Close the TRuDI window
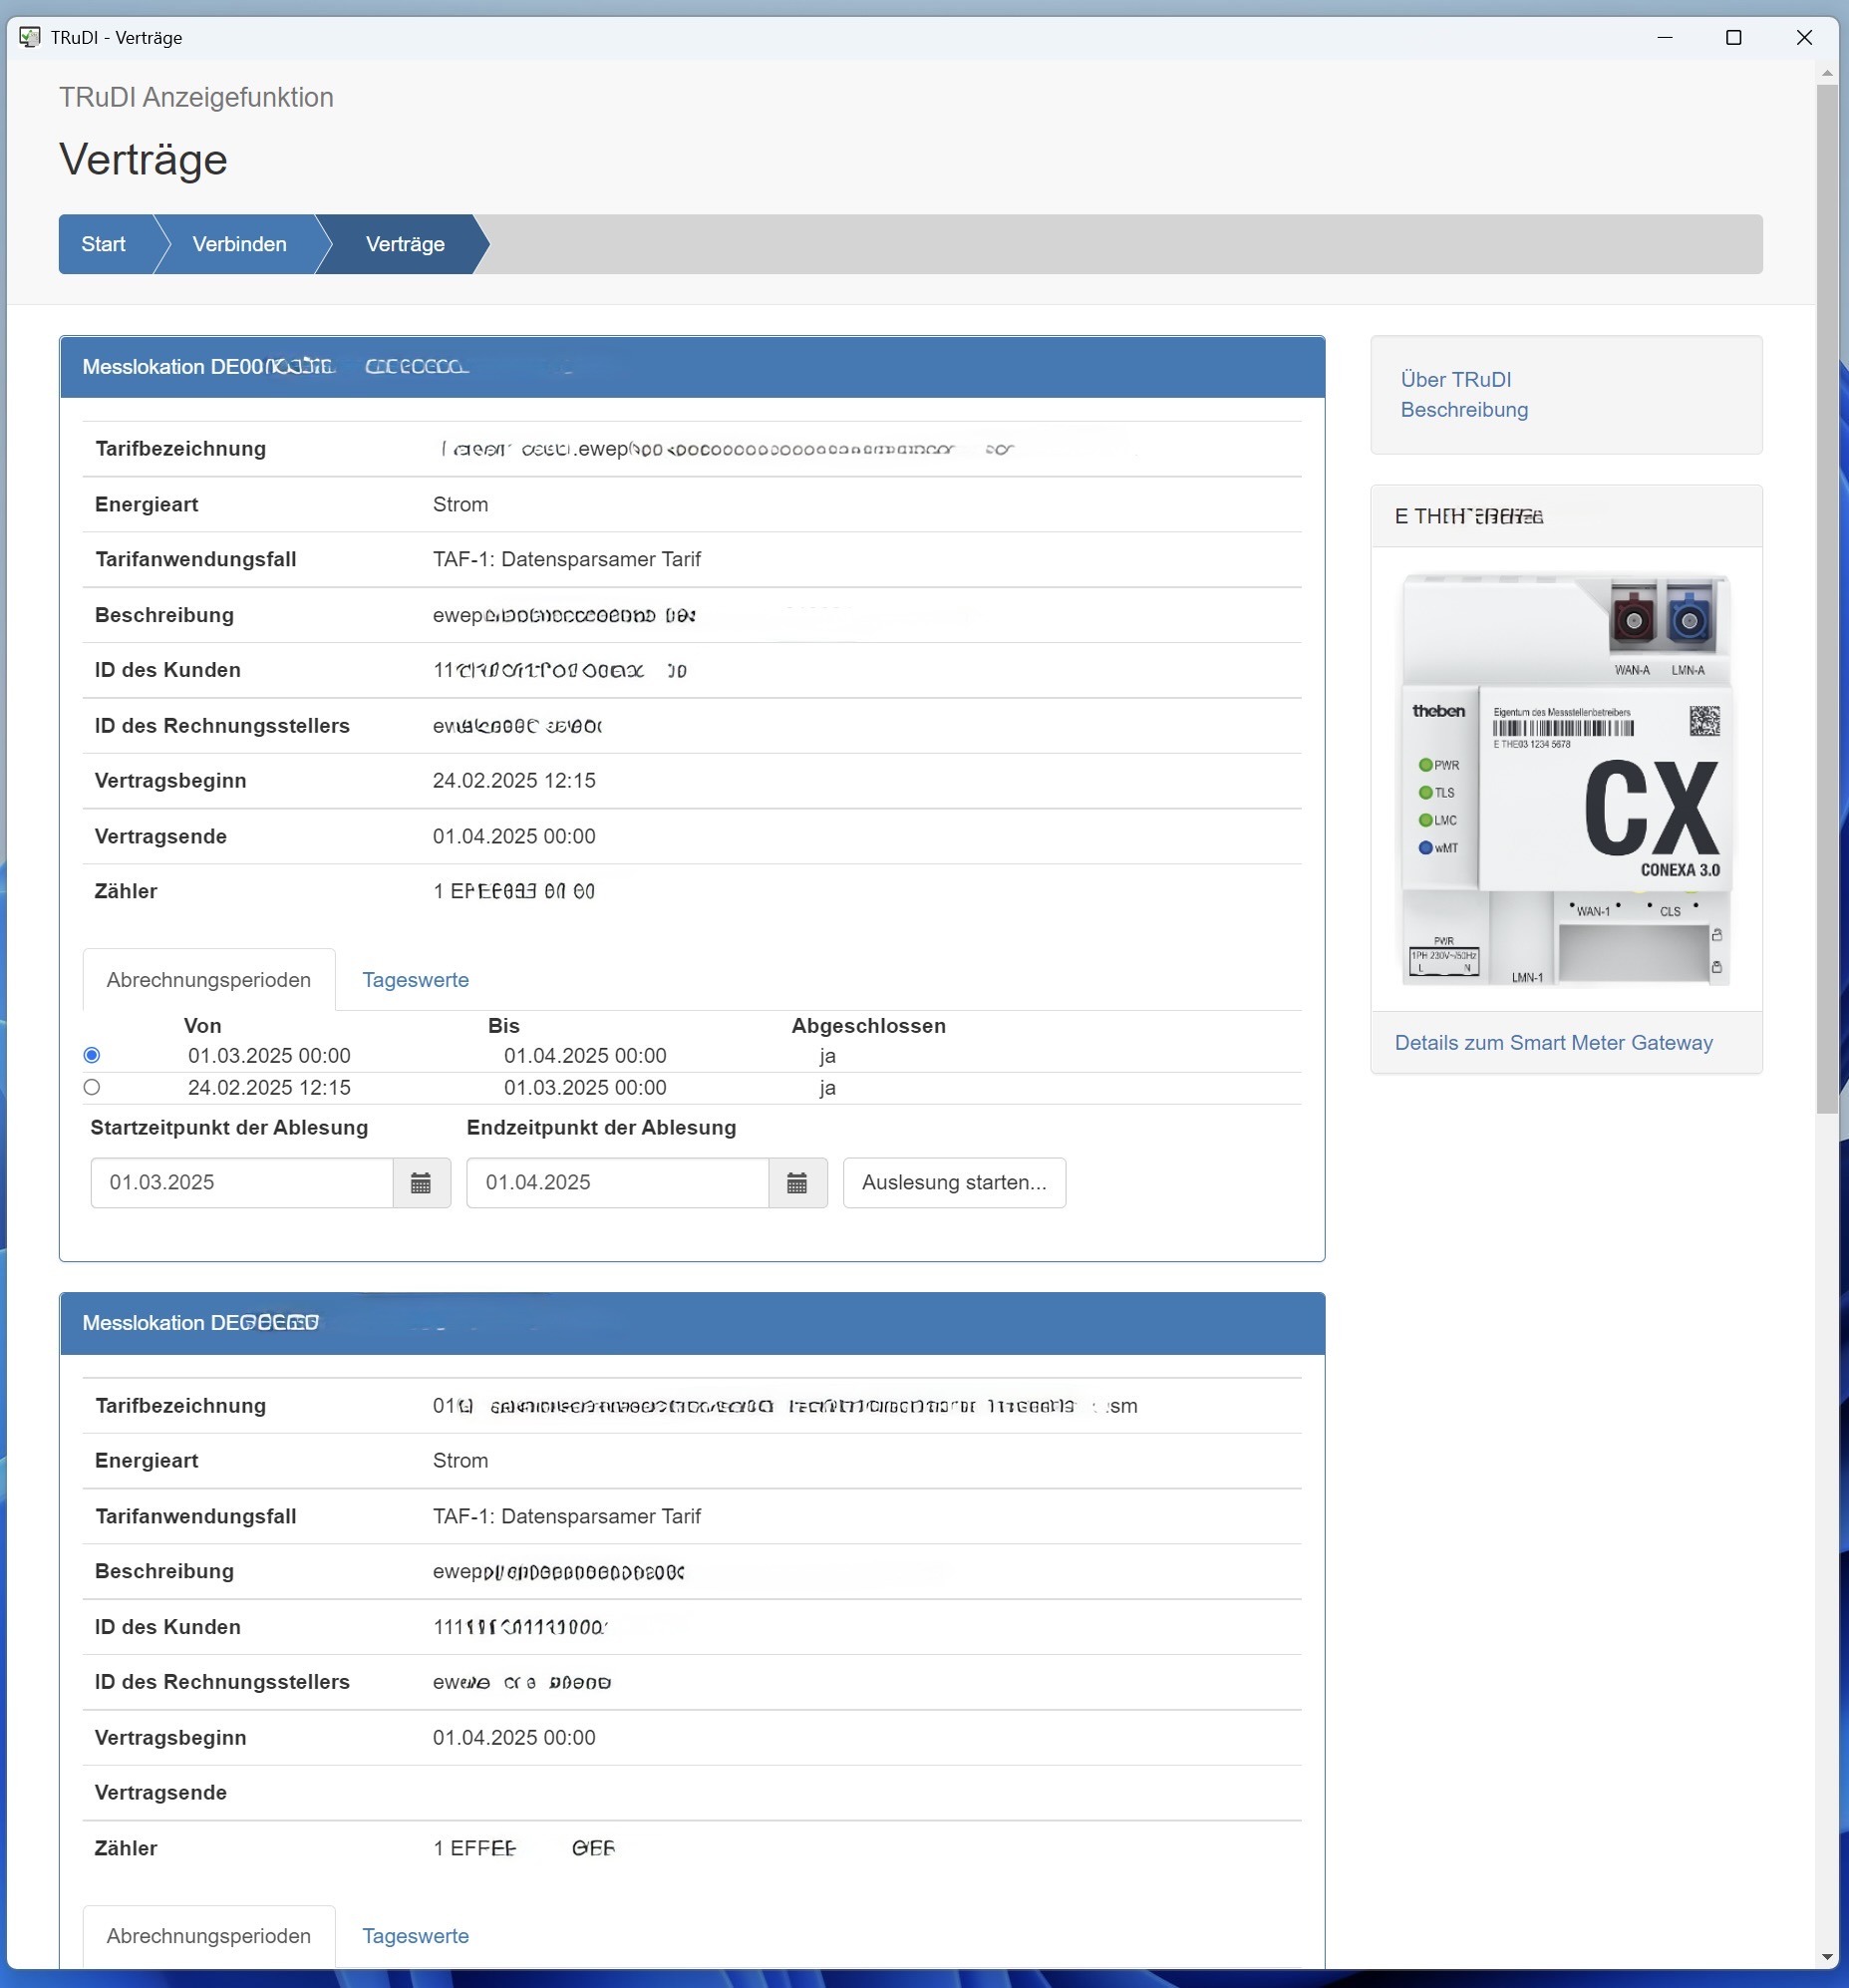The width and height of the screenshot is (1849, 1988). tap(1804, 37)
